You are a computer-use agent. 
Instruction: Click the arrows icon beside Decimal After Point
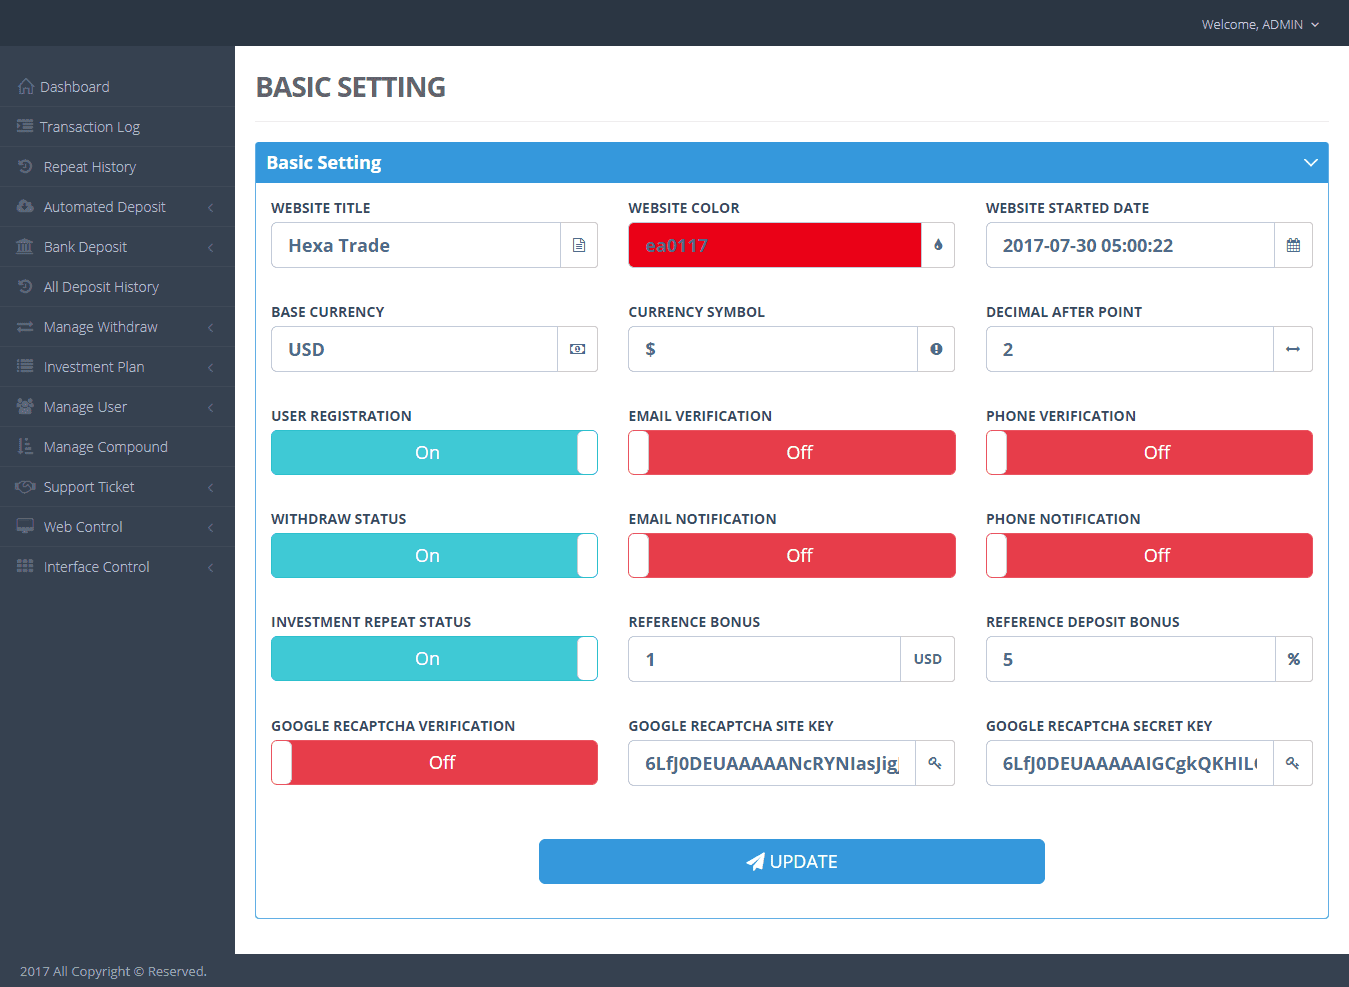tap(1292, 349)
